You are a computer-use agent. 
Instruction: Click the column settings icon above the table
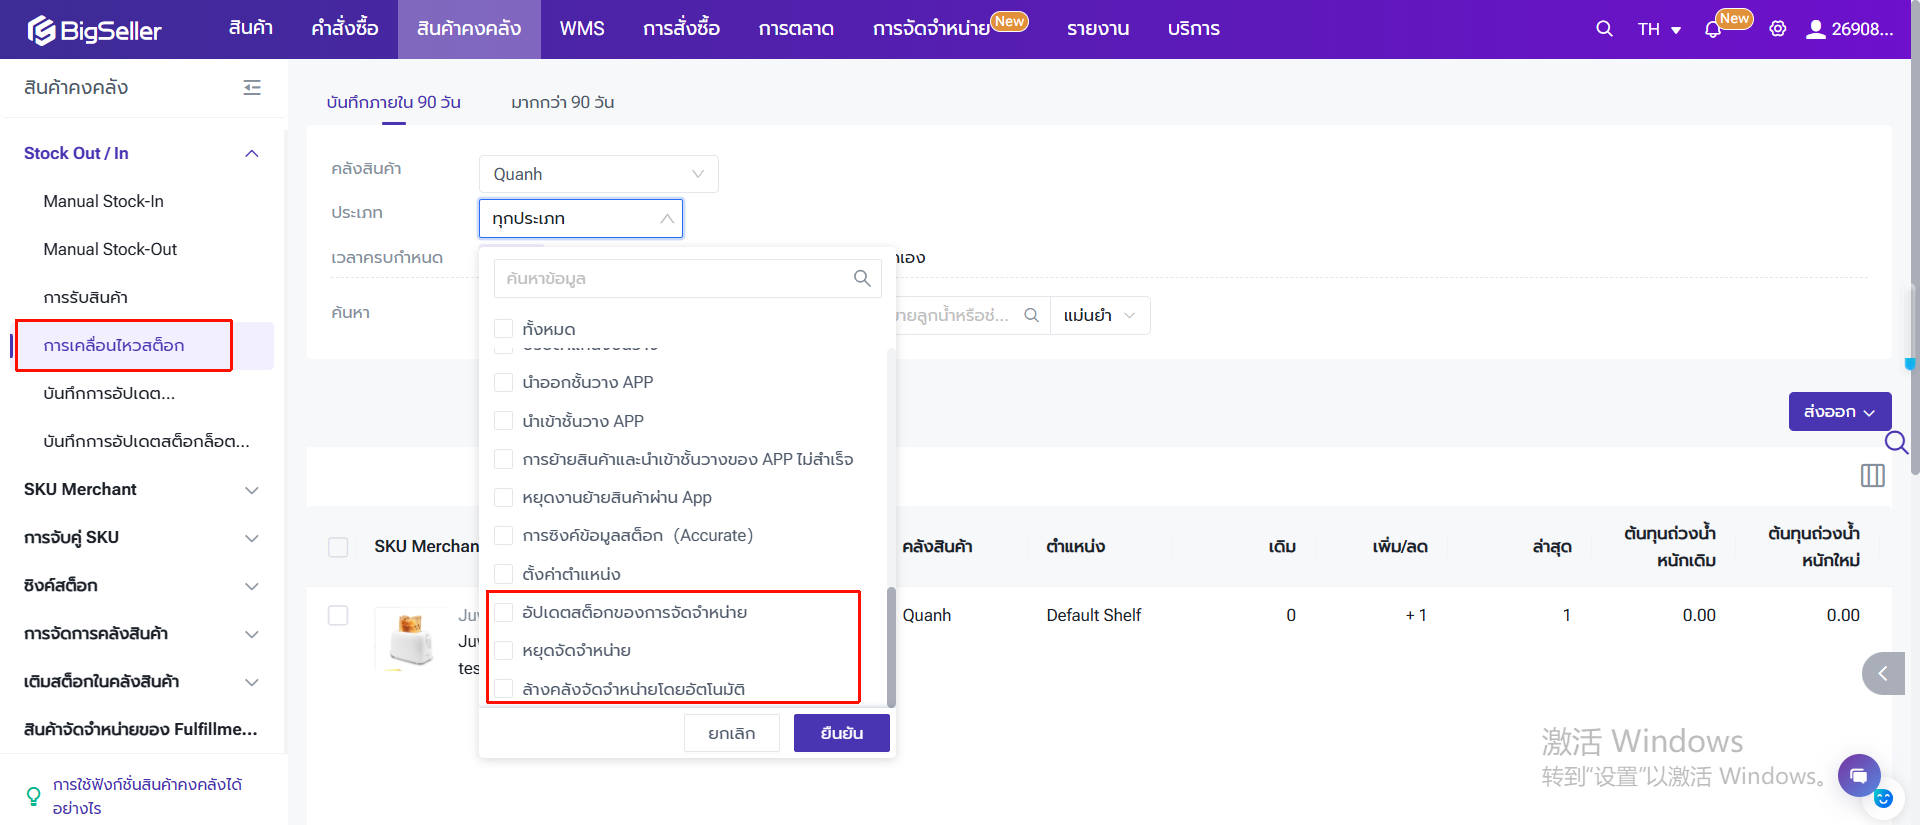click(x=1872, y=476)
